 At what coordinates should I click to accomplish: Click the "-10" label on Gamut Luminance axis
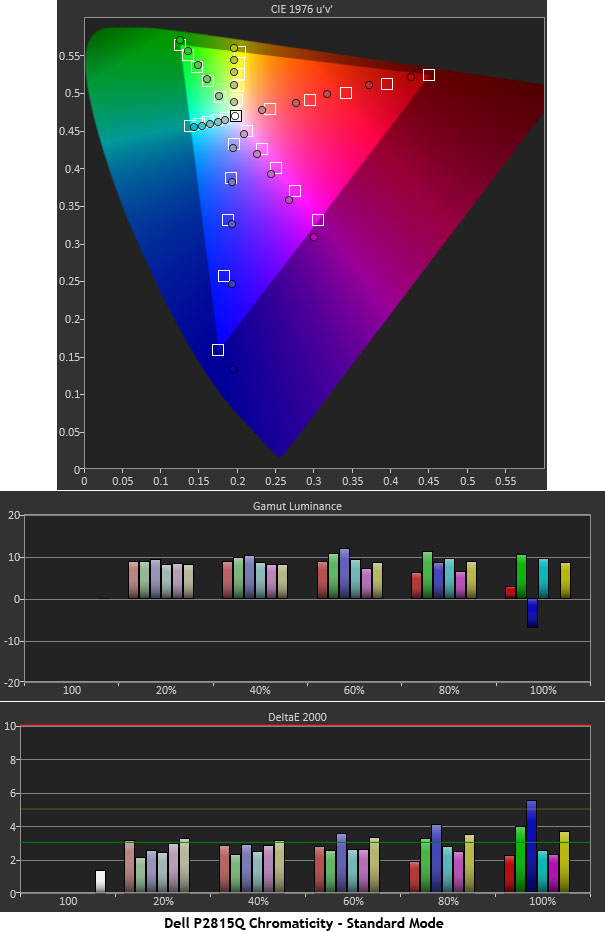click(x=13, y=641)
